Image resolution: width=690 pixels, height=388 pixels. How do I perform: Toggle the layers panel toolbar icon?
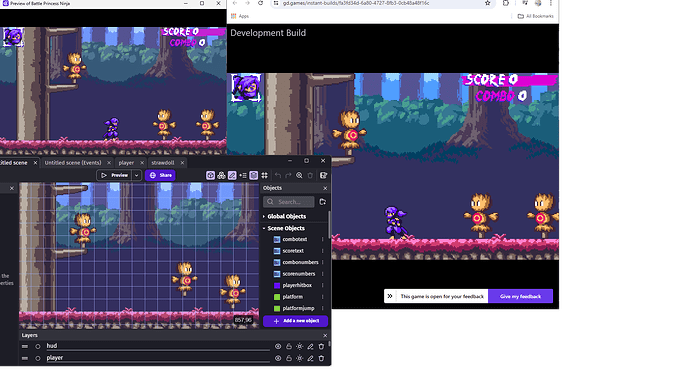(x=253, y=175)
